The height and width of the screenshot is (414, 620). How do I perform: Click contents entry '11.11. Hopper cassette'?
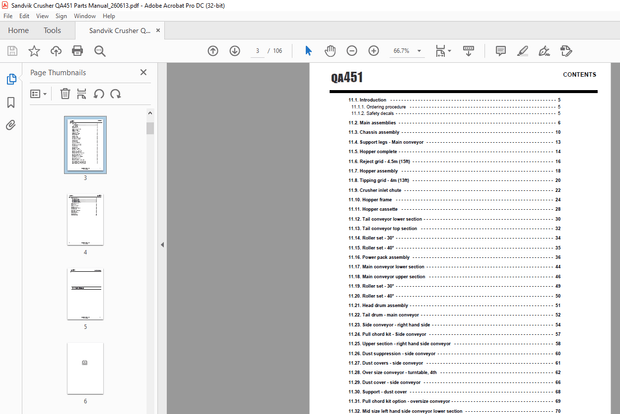coord(454,209)
